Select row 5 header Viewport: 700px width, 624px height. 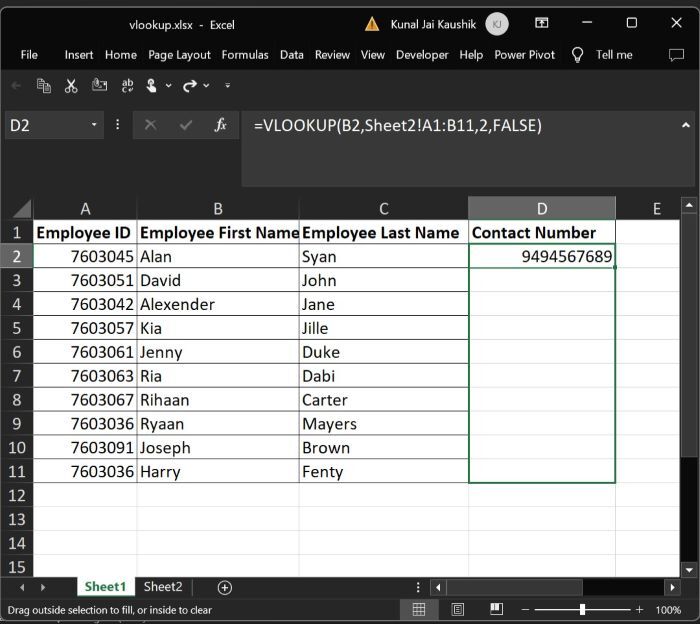pyautogui.click(x=17, y=328)
